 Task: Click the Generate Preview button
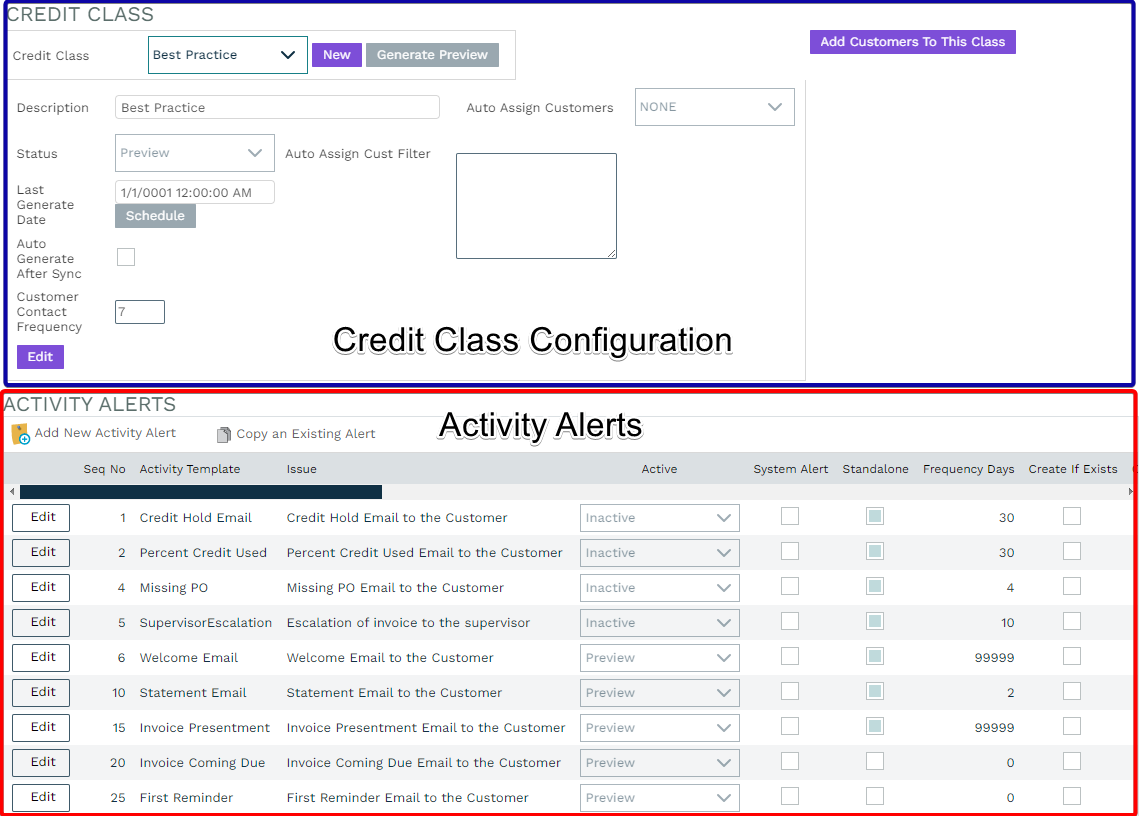[x=432, y=55]
